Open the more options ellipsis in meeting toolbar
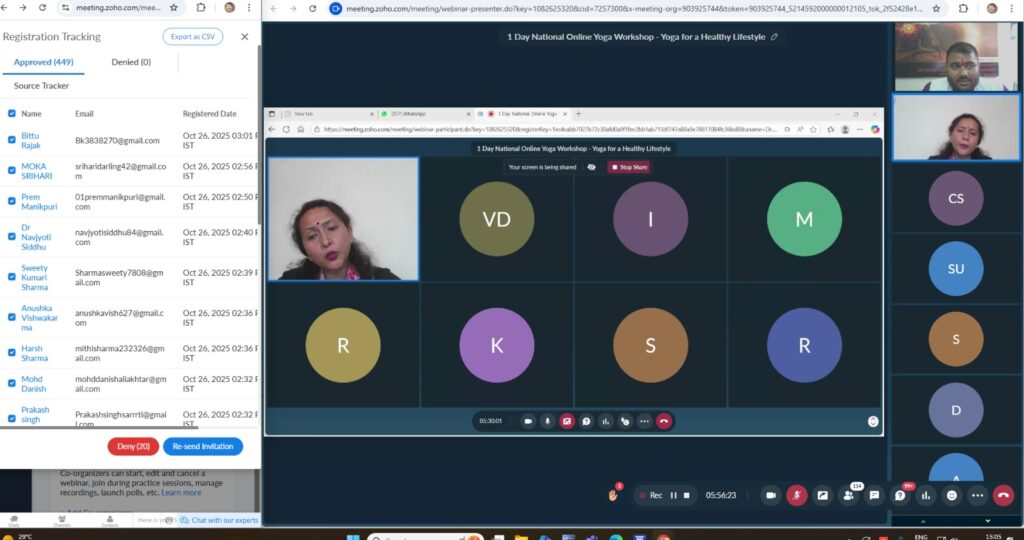1024x540 pixels. pos(977,495)
